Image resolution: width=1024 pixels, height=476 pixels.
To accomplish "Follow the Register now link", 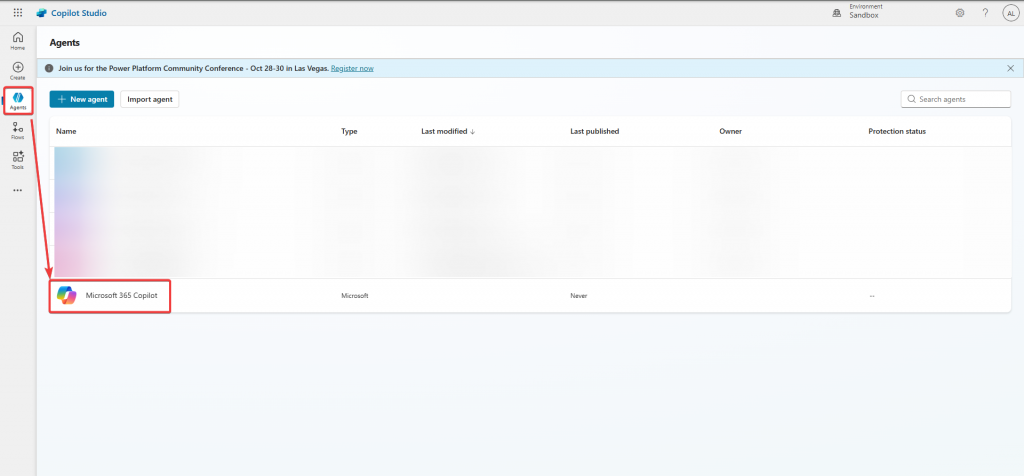I will click(352, 68).
